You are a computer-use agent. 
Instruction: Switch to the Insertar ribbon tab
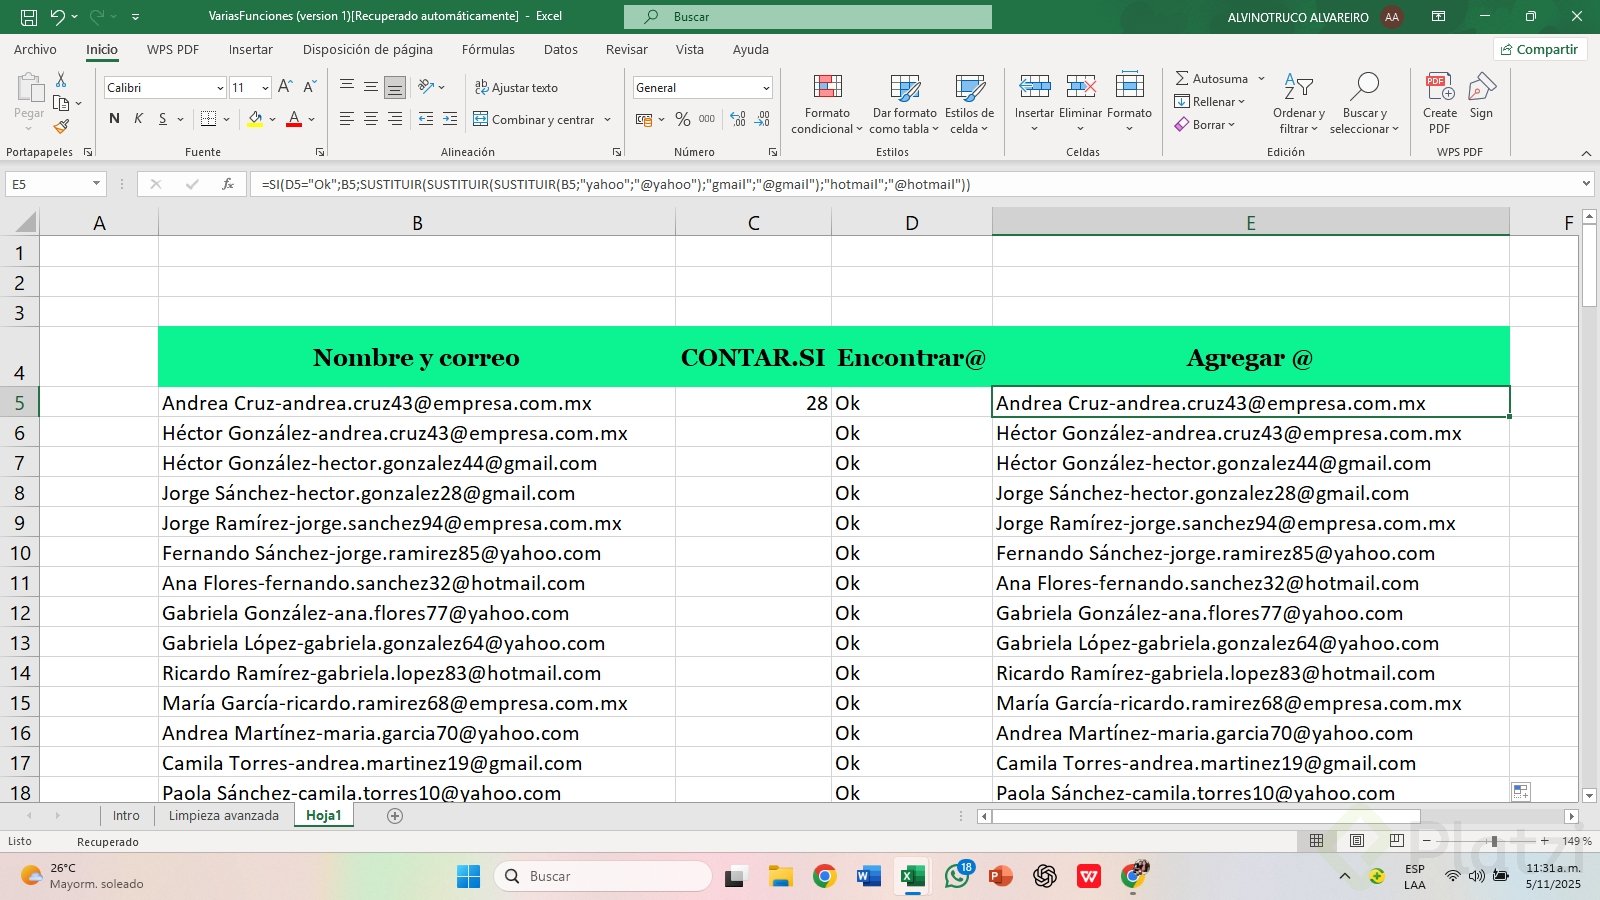point(250,49)
